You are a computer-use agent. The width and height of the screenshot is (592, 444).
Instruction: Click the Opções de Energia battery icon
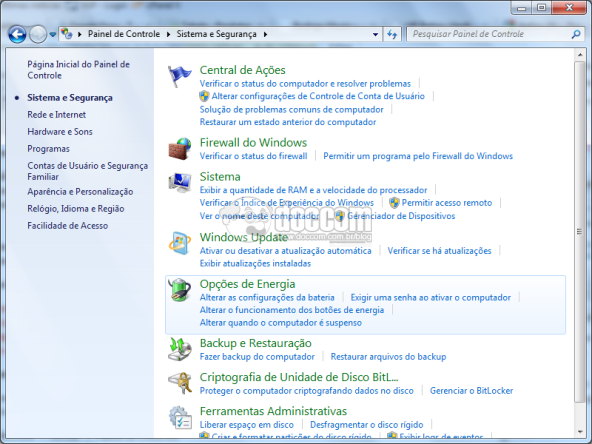[180, 290]
